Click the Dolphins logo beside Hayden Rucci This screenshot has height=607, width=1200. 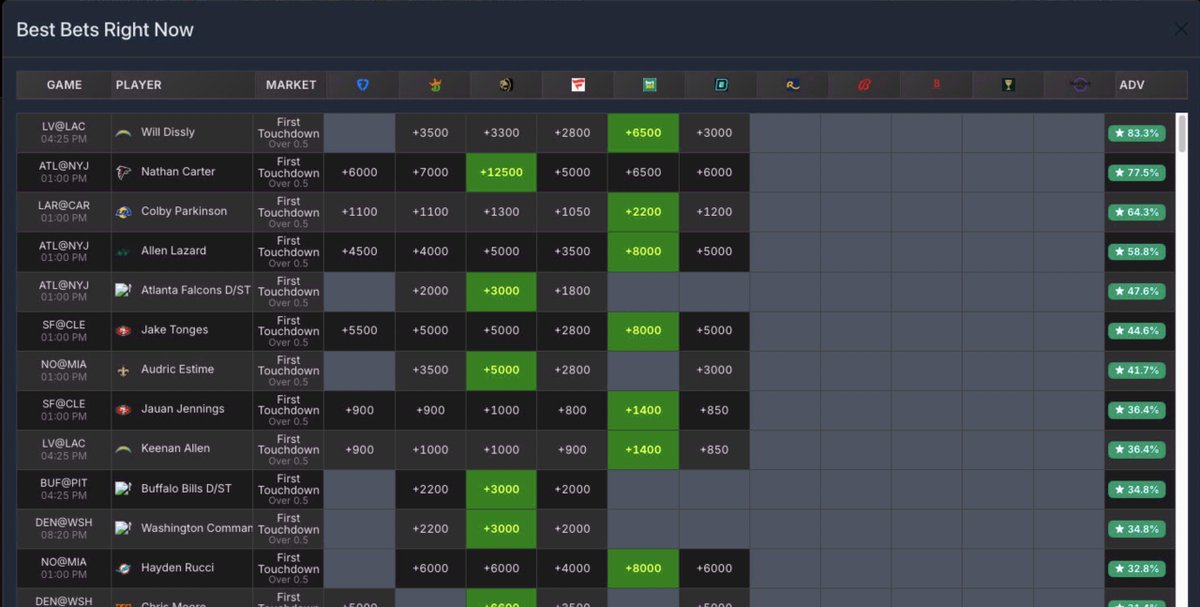point(124,568)
